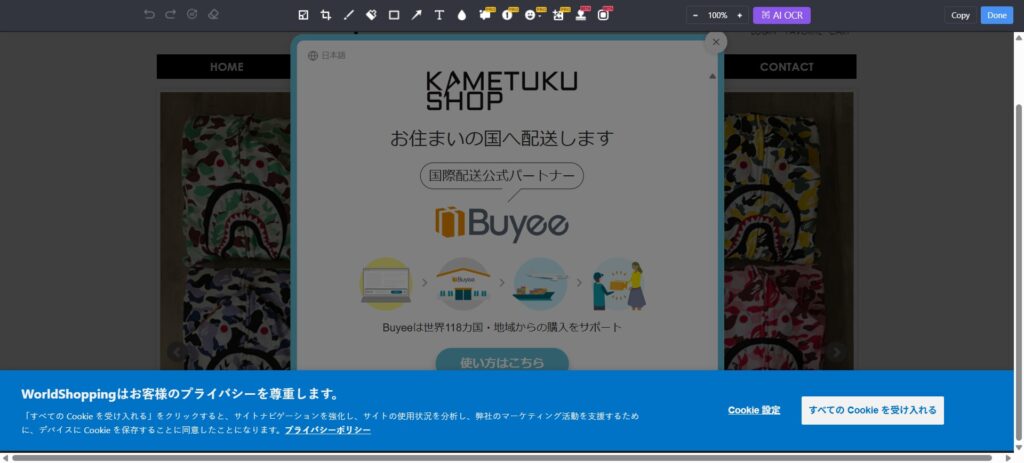The height and width of the screenshot is (463, 1024).
Task: Open the CONTACT navigation menu item
Action: click(x=786, y=67)
